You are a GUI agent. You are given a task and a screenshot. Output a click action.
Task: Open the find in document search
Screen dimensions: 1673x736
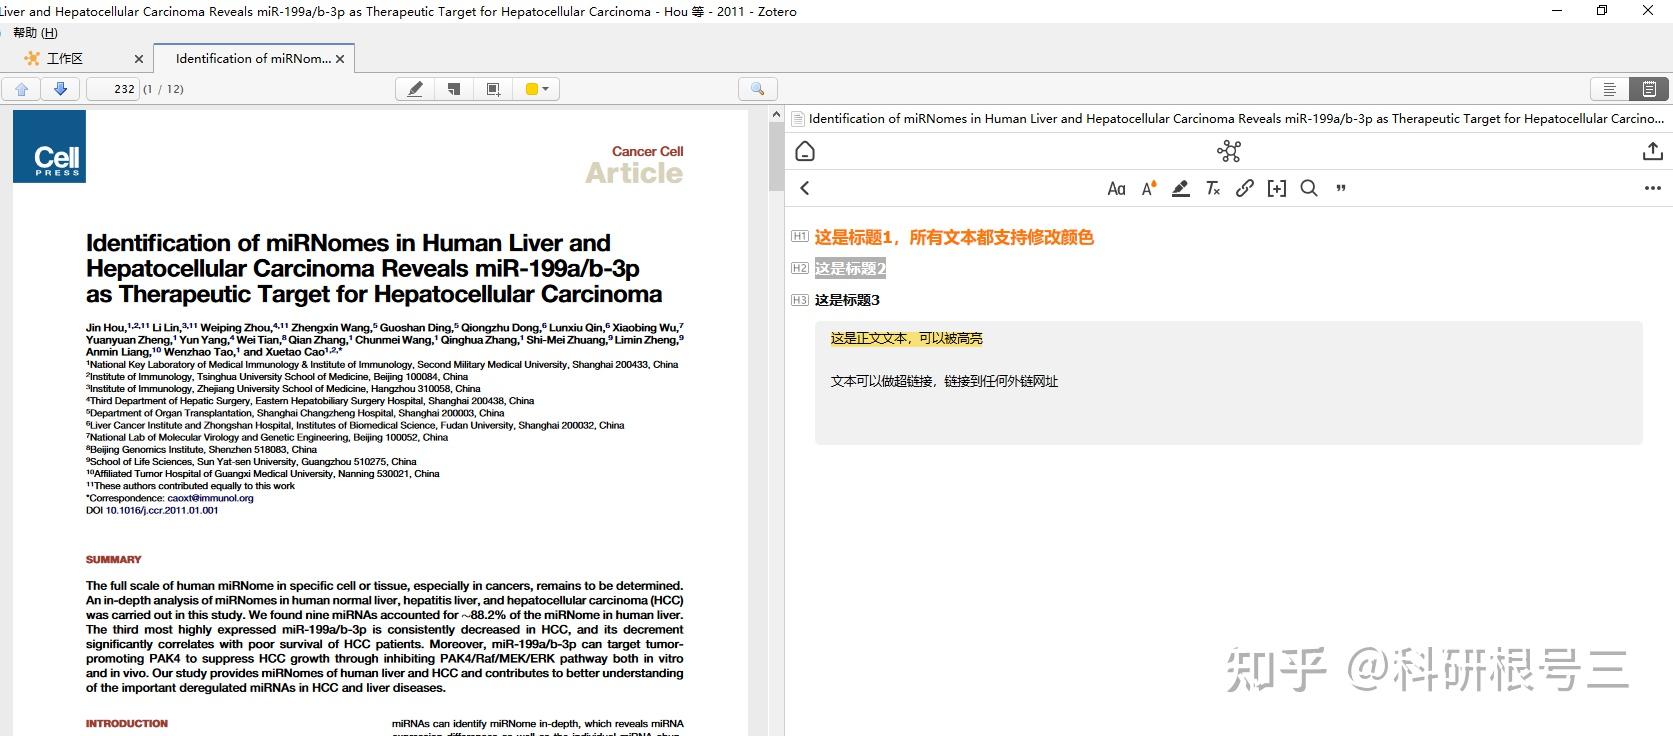757,89
